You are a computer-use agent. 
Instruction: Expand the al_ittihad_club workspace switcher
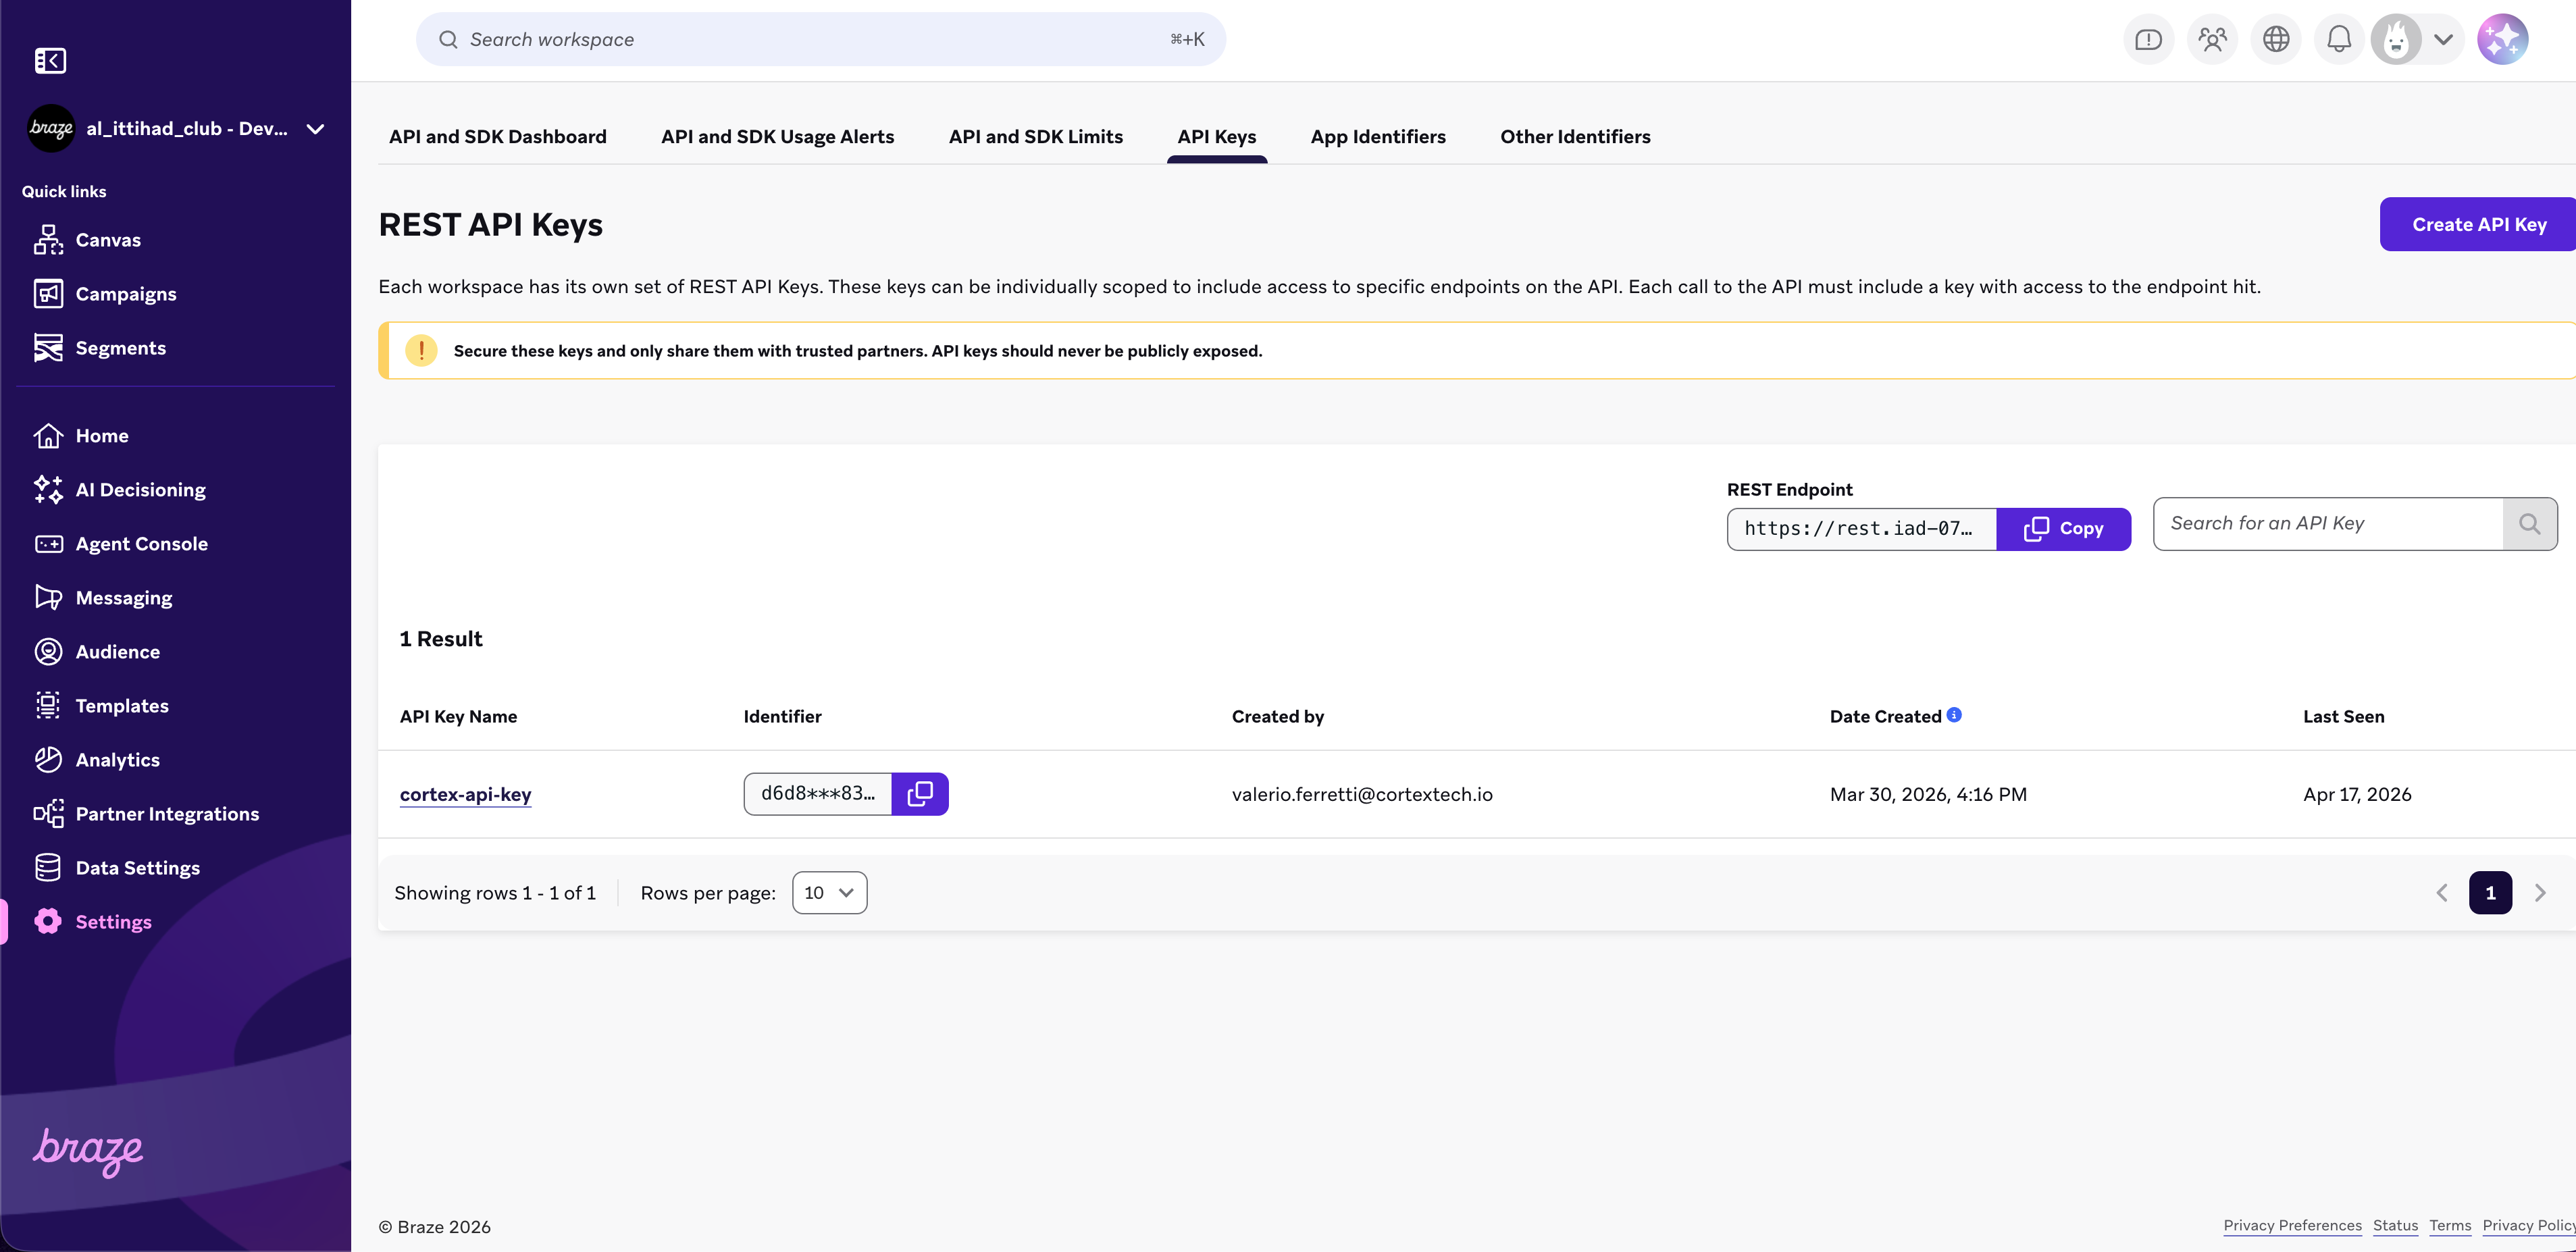[315, 129]
